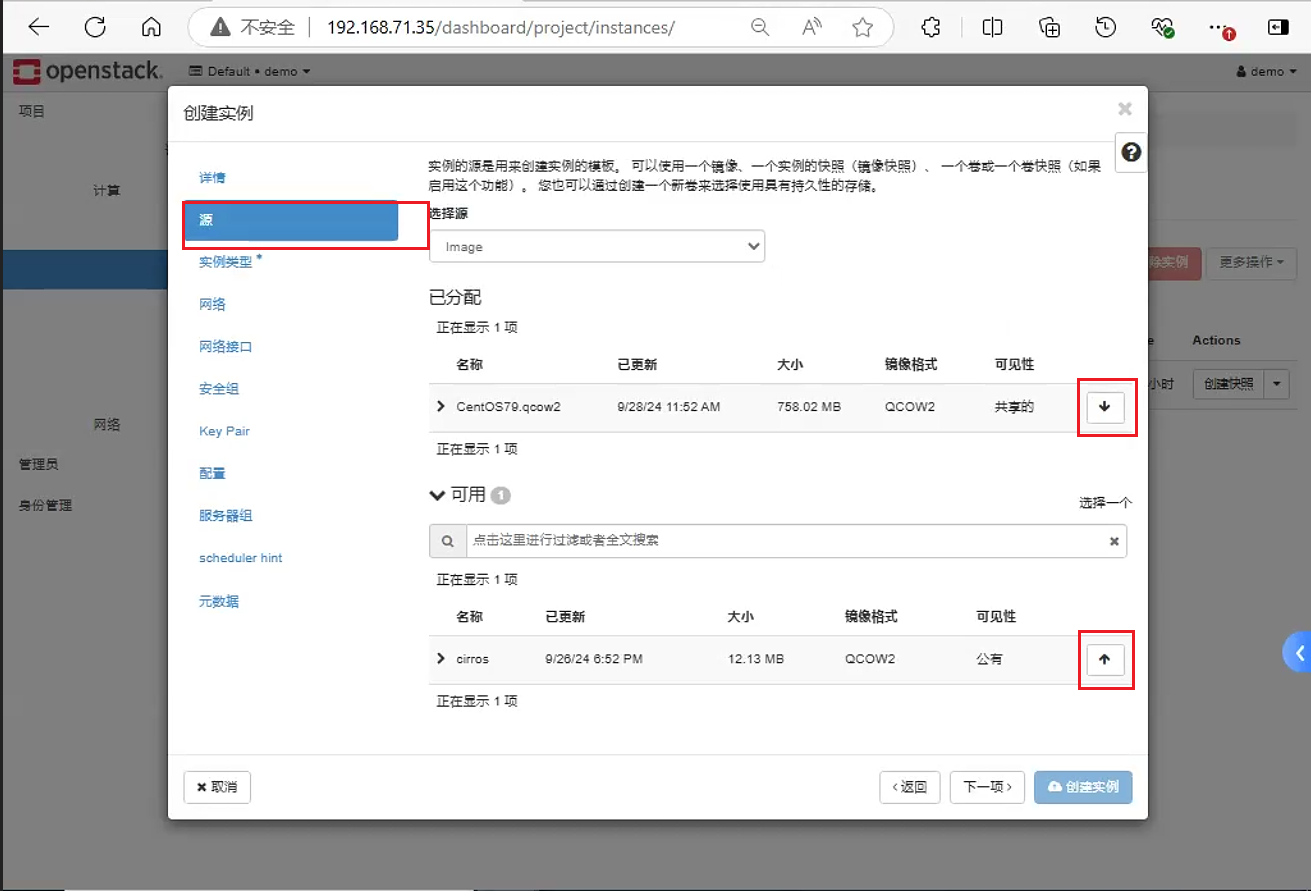
Task: Start the read aloud feature
Action: pos(812,28)
